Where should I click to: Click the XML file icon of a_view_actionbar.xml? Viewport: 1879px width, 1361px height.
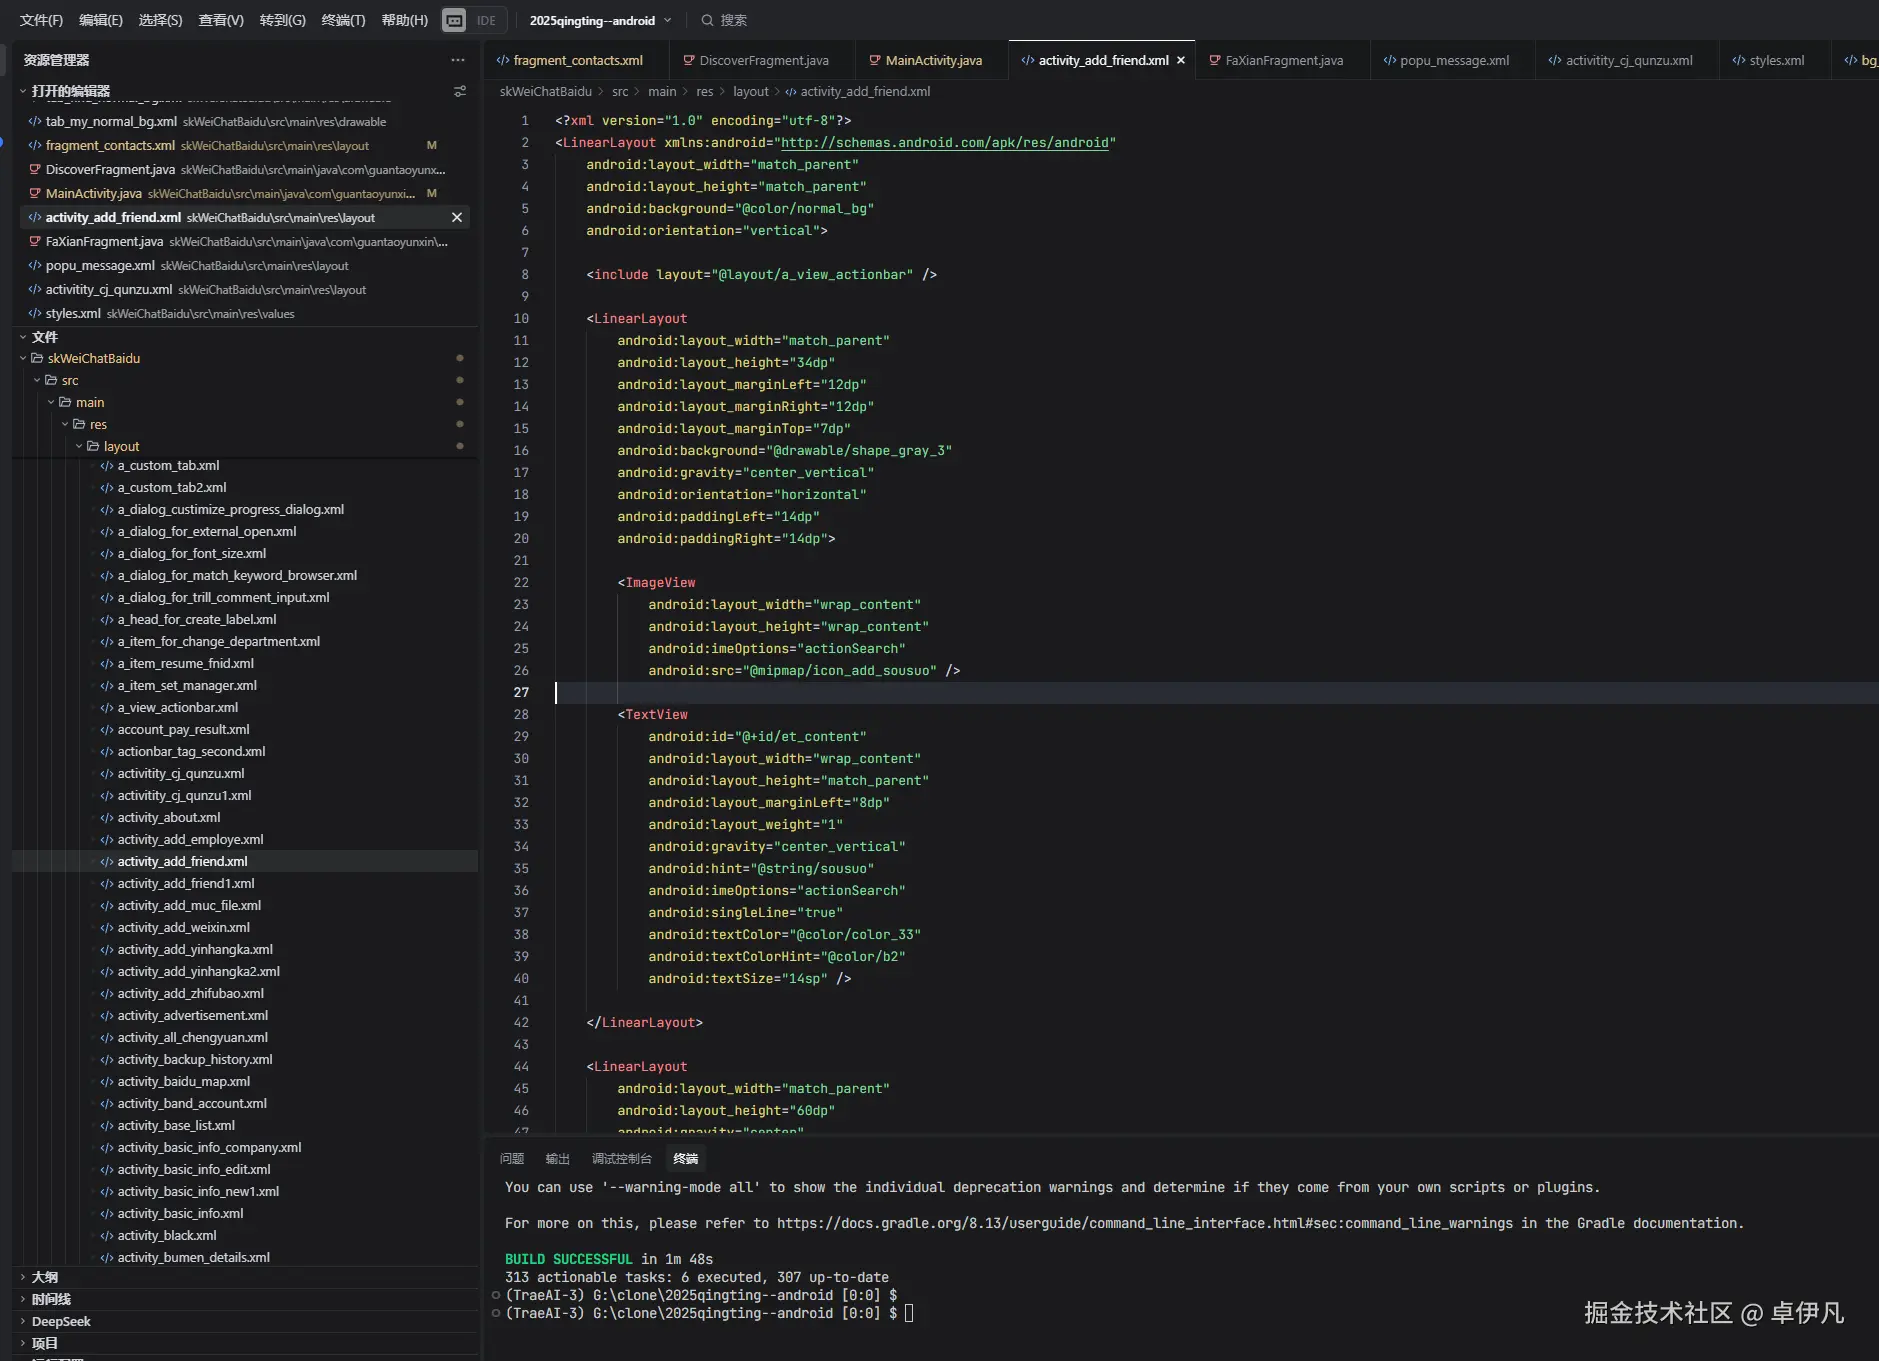[106, 708]
